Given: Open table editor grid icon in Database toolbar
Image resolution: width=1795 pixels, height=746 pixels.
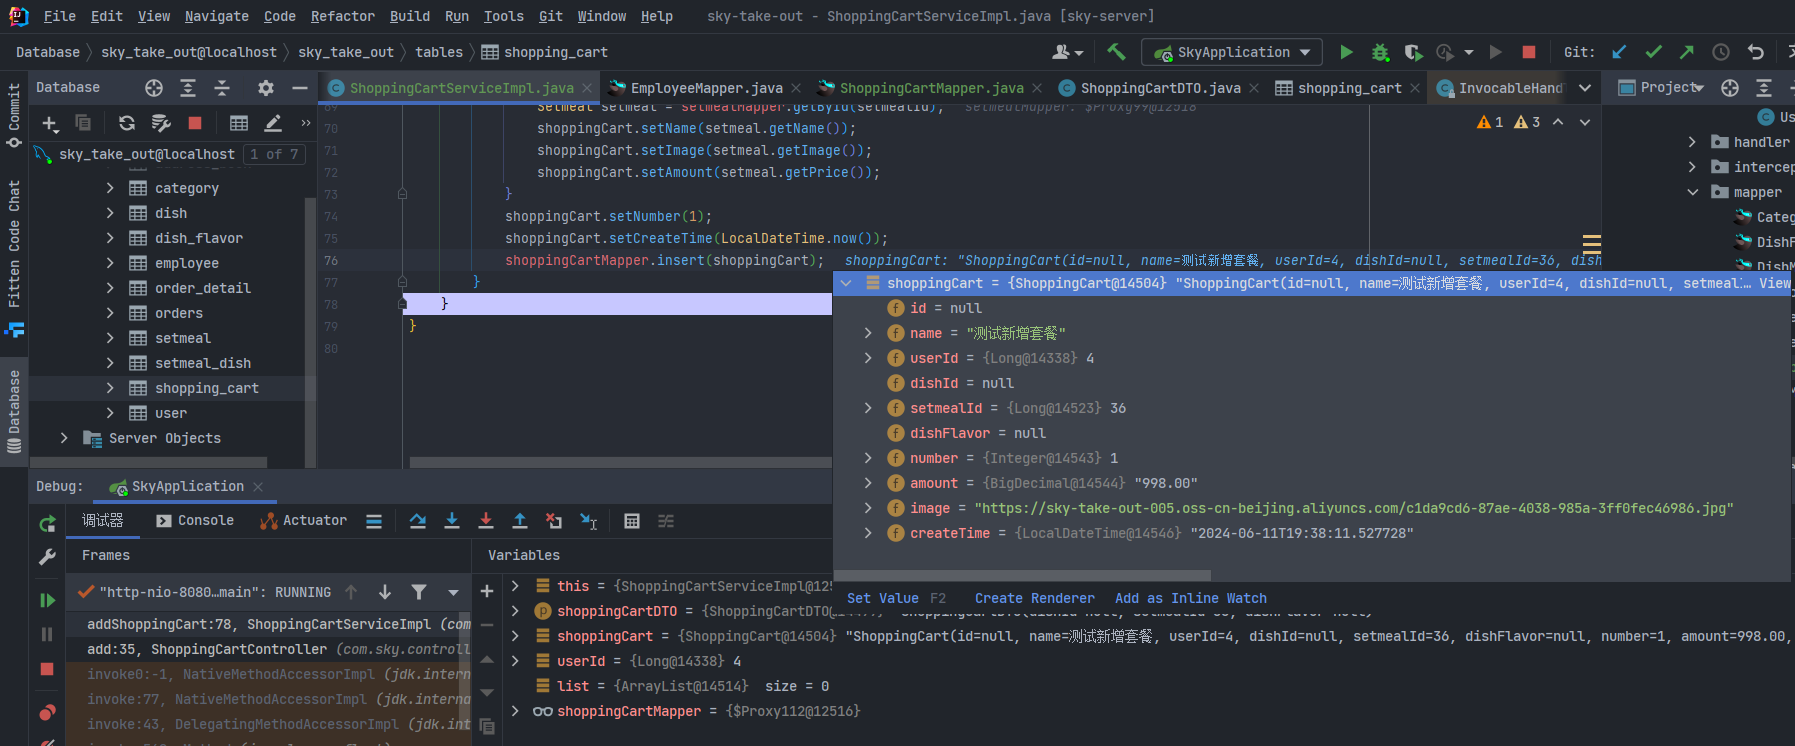Looking at the screenshot, I should (239, 123).
